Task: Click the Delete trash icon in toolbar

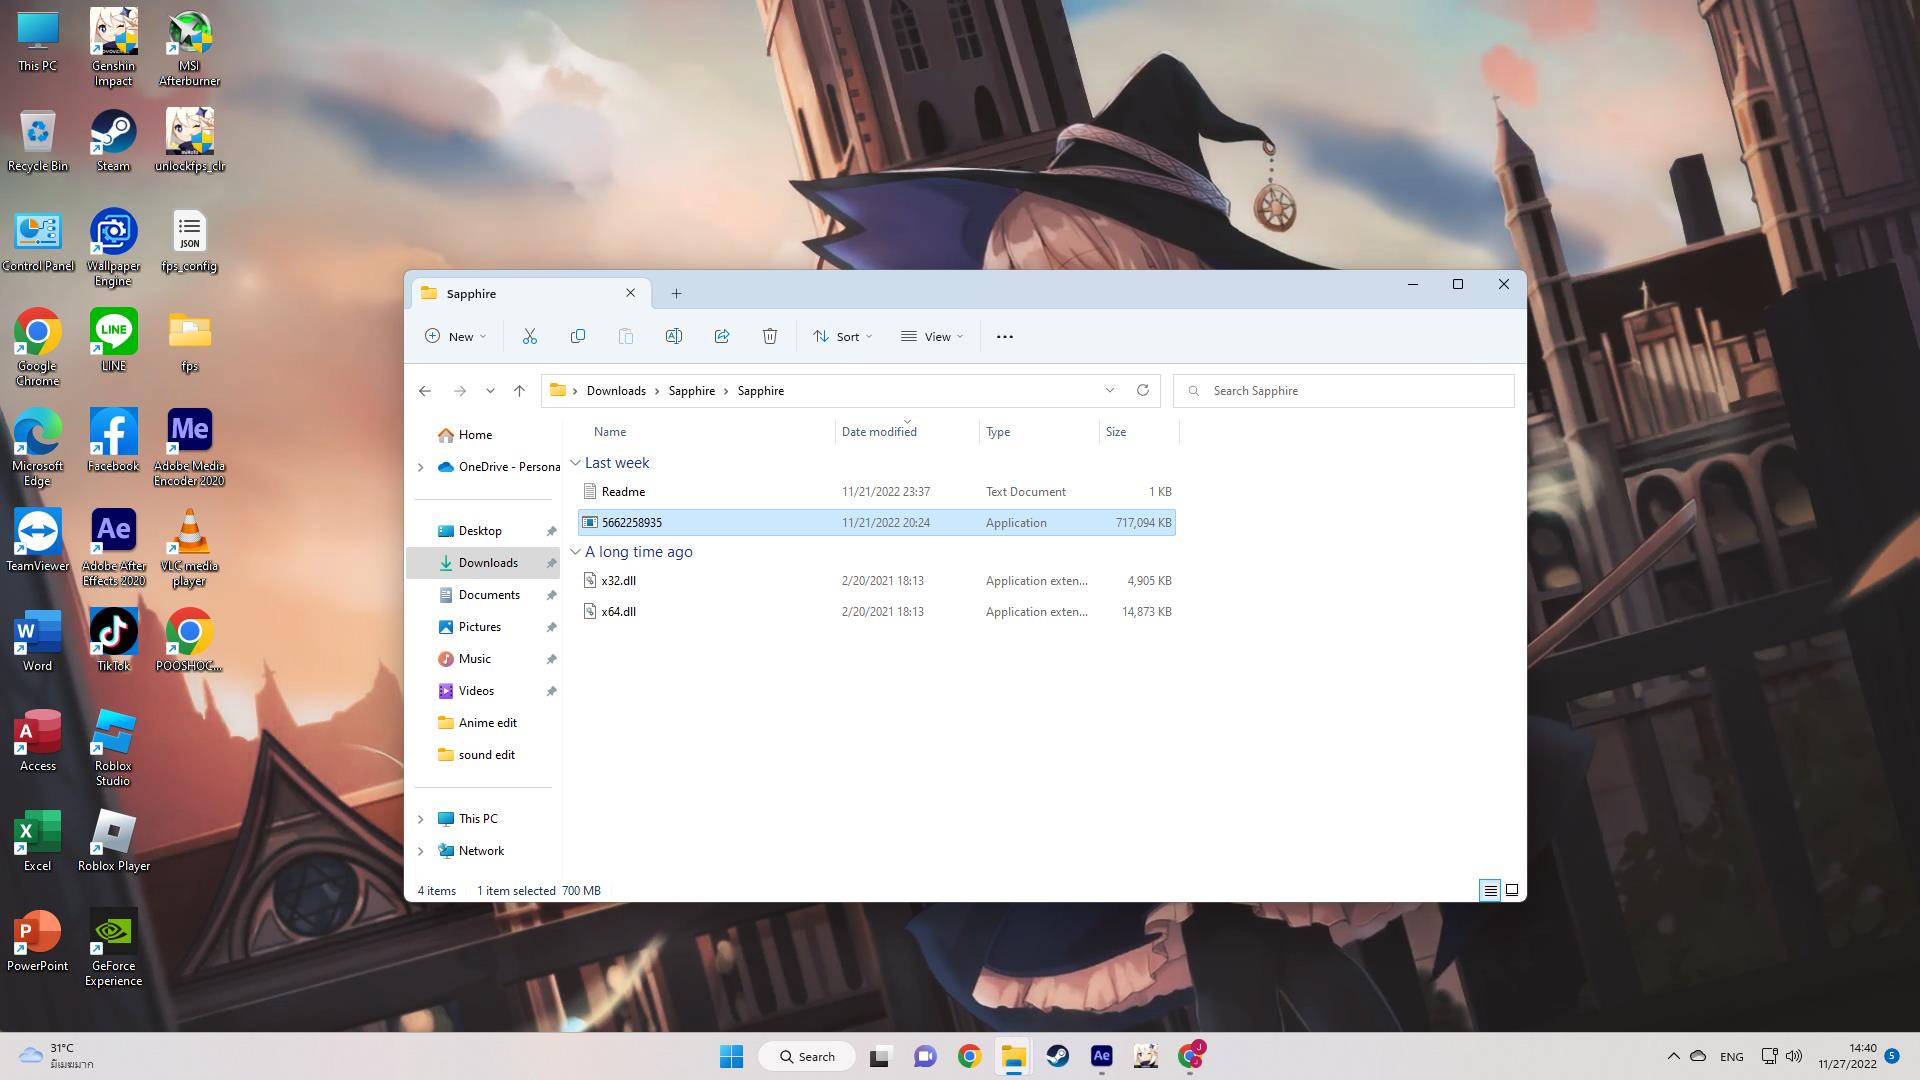Action: (770, 337)
